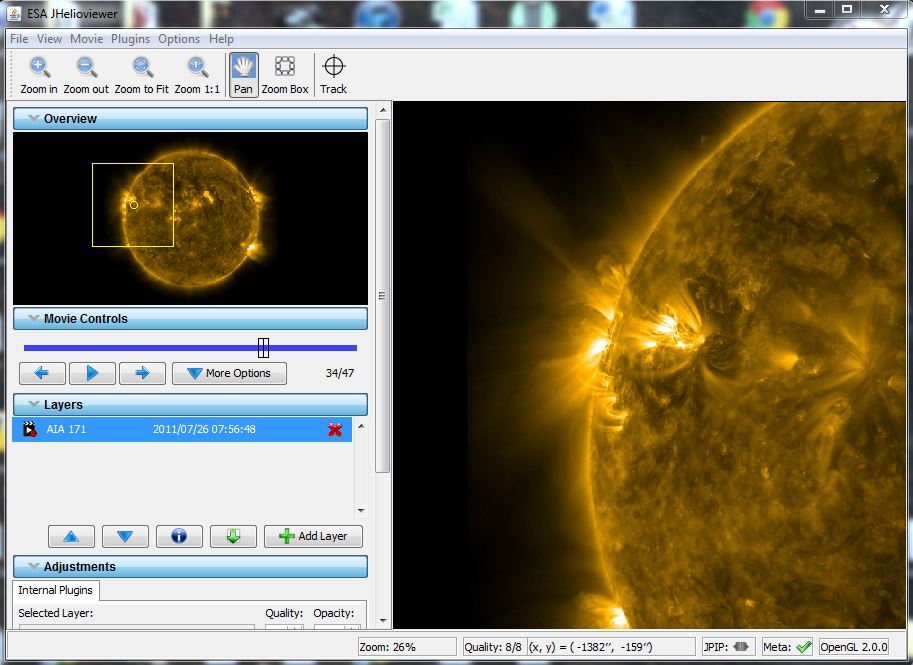The height and width of the screenshot is (665, 913).
Task: Show layer metadata info button
Action: (179, 536)
